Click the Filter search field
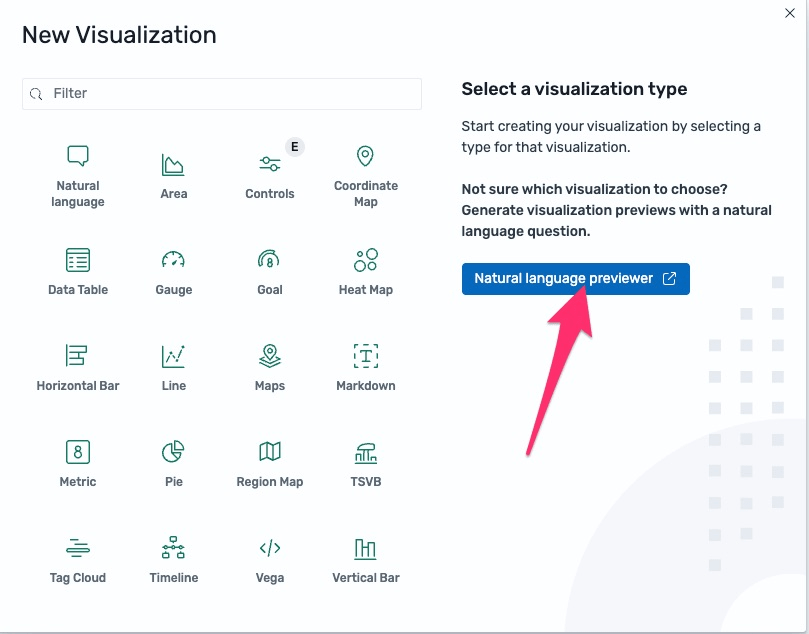This screenshot has width=809, height=634. (222, 94)
